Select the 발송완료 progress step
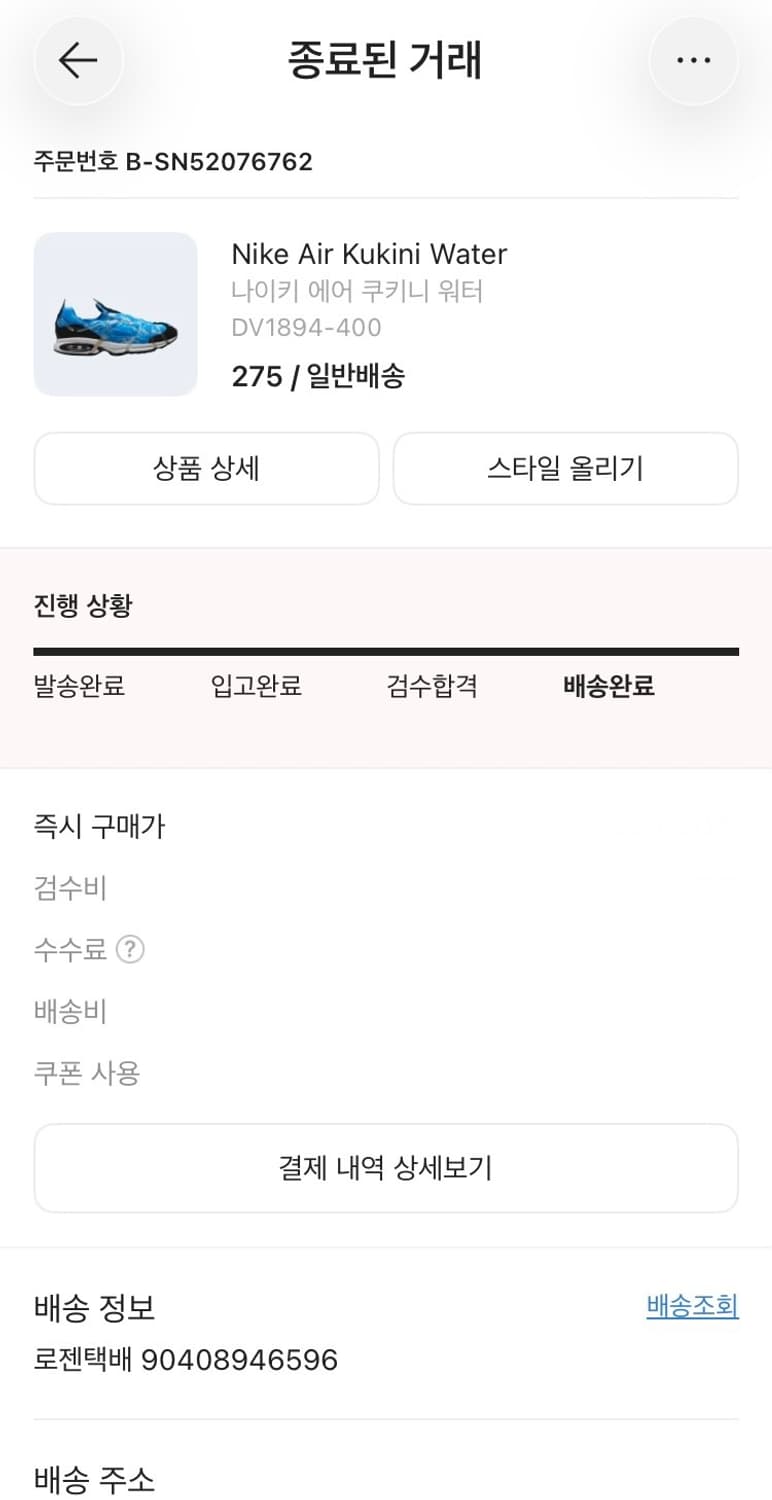 pos(79,686)
